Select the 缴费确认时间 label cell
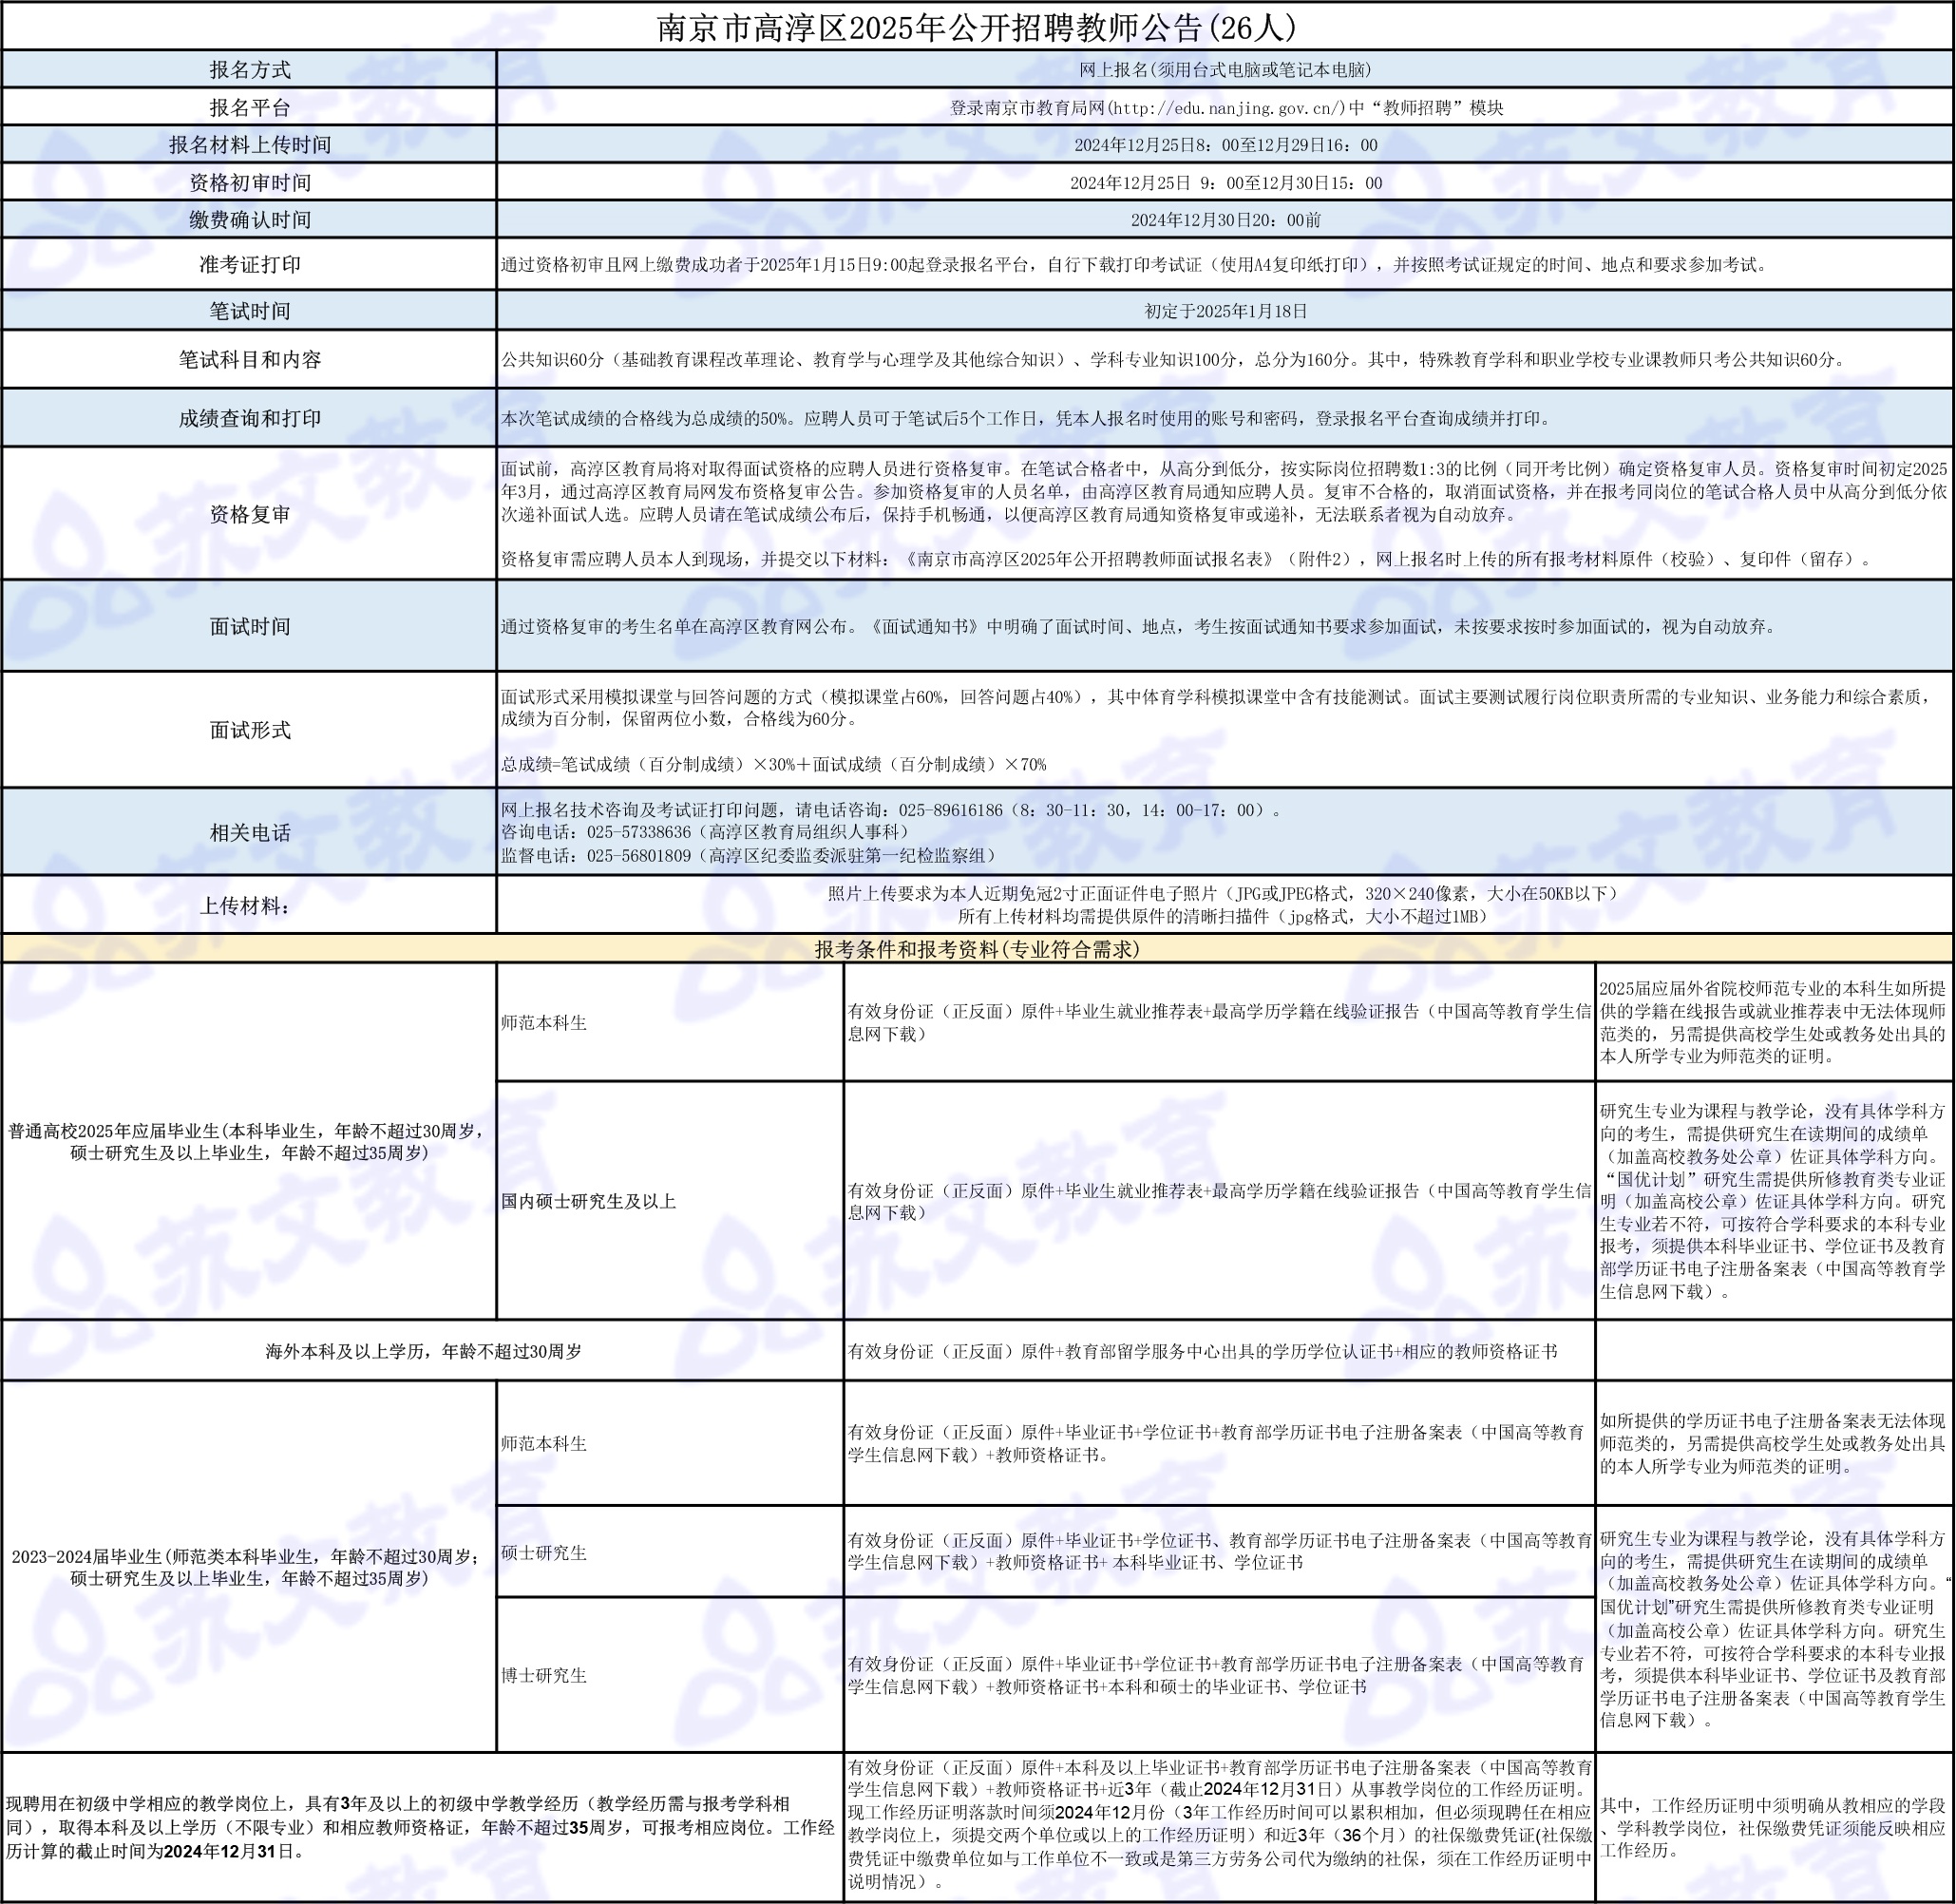 coord(249,219)
